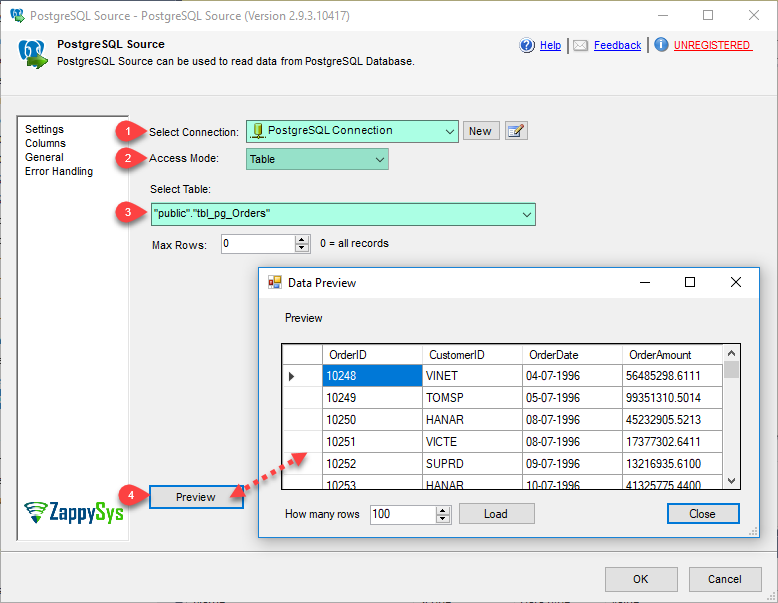
Task: Click the SUPRD customer cell
Action: 472,464
